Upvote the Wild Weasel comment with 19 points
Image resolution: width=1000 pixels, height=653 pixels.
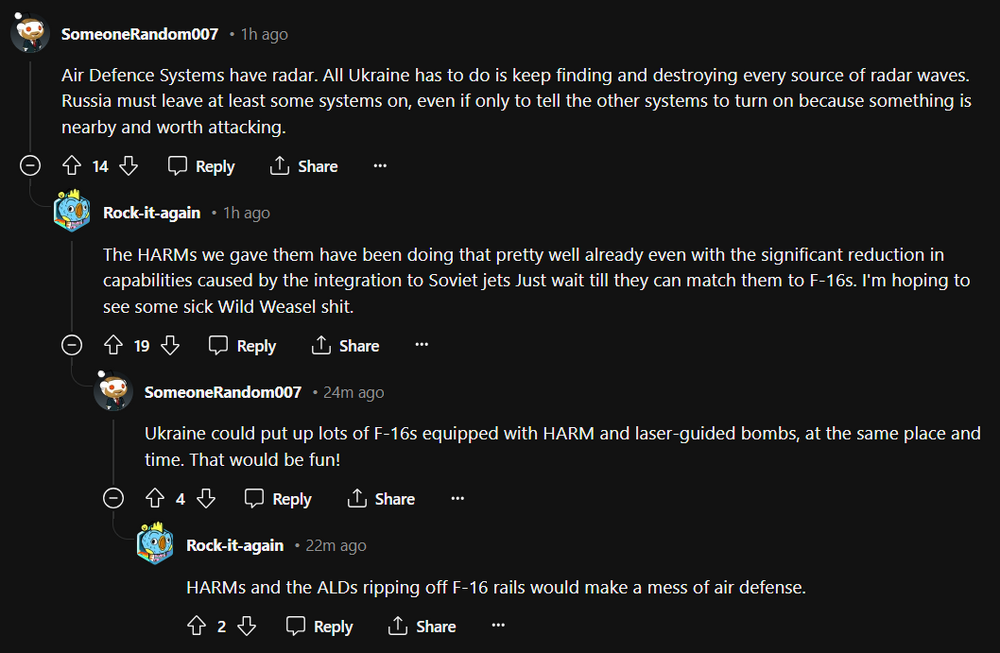point(113,346)
